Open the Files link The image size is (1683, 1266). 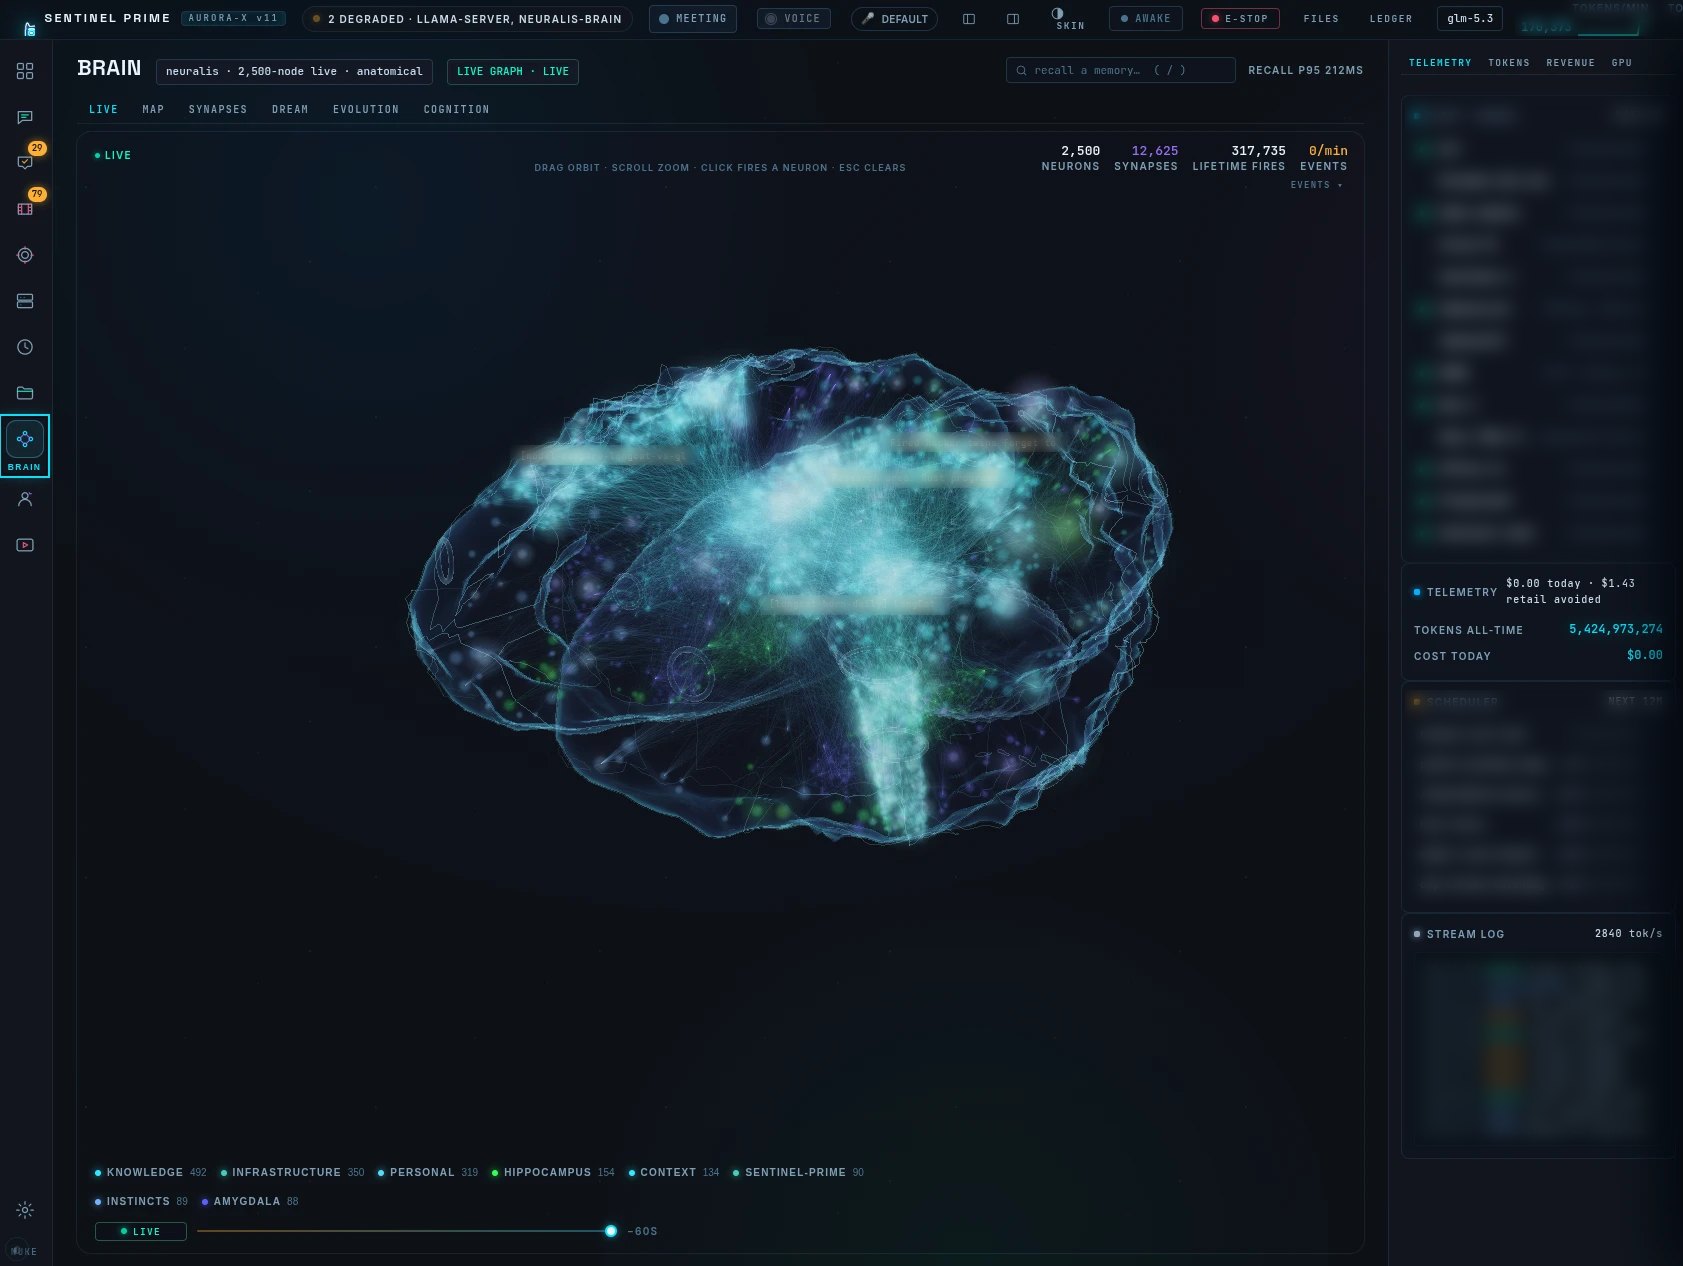click(x=1321, y=19)
